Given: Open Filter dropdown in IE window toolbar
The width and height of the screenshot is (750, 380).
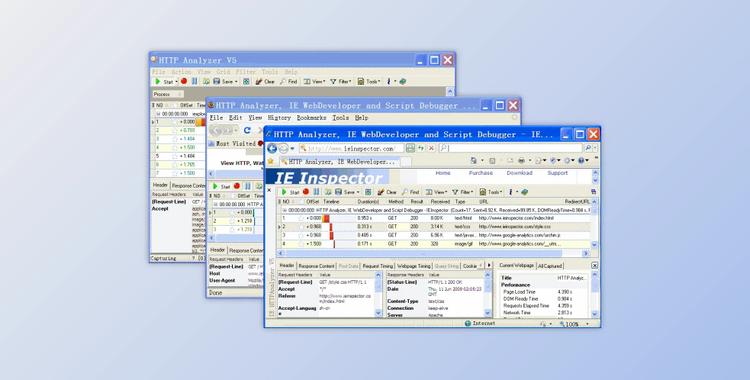Looking at the screenshot, I should [463, 192].
